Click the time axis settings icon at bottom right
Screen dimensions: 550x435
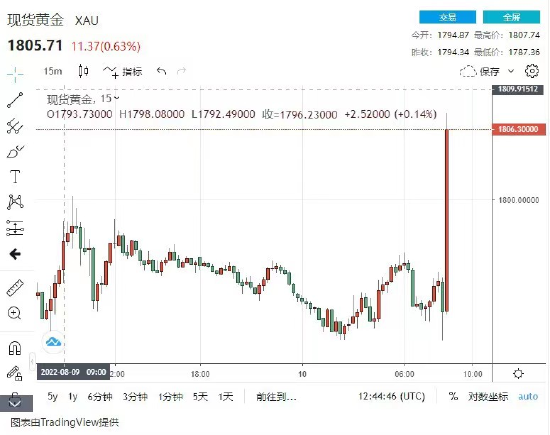(x=518, y=374)
